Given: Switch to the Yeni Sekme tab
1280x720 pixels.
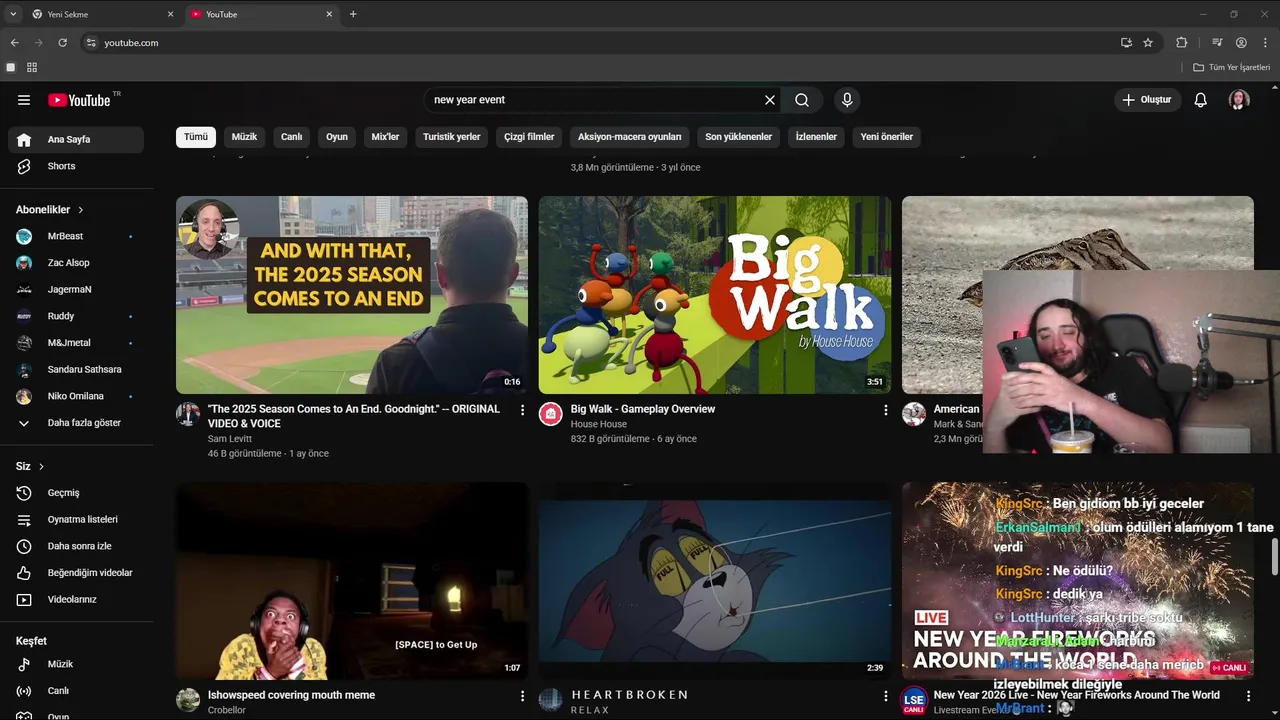Looking at the screenshot, I should (x=102, y=14).
